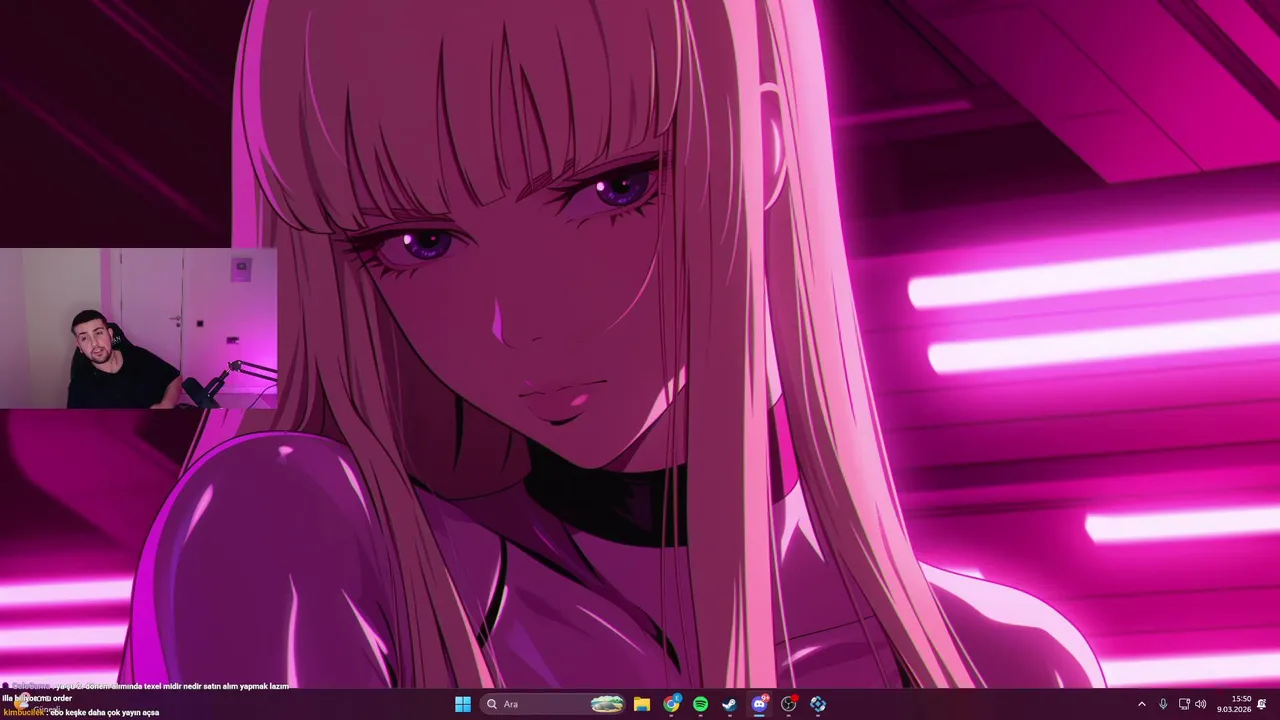1280x720 pixels.
Task: Open the clock showing 15:50
Action: coord(1234,704)
